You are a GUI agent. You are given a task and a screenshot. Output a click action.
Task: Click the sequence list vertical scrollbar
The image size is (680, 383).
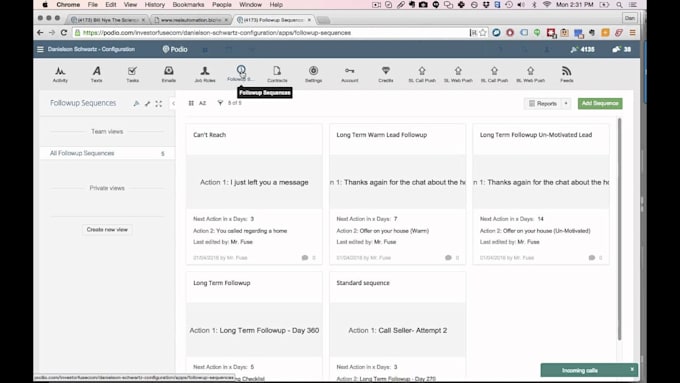(619, 229)
